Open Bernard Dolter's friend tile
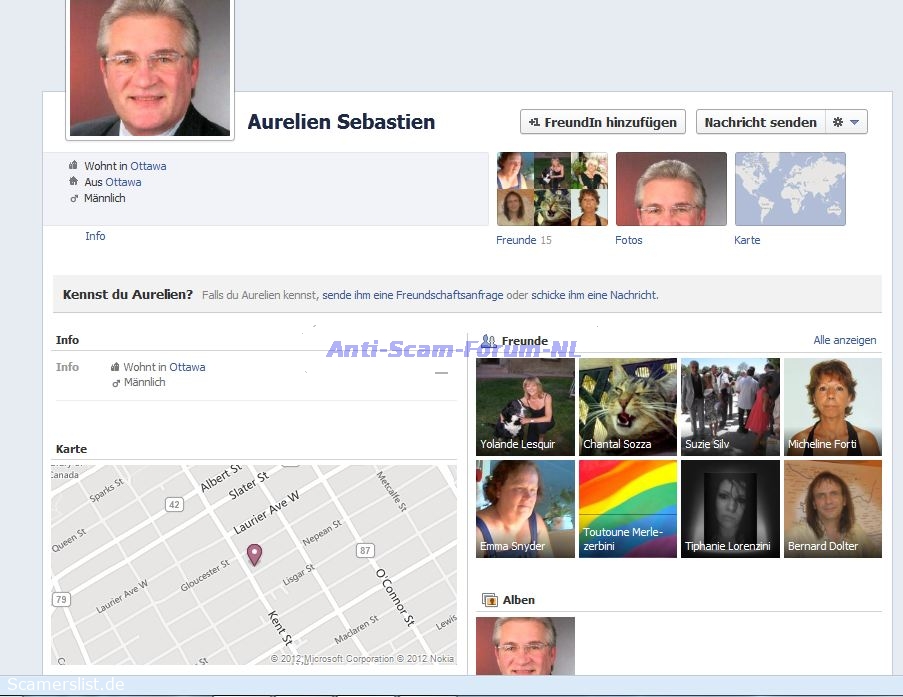Screen dimensions: 903x697 (832, 508)
